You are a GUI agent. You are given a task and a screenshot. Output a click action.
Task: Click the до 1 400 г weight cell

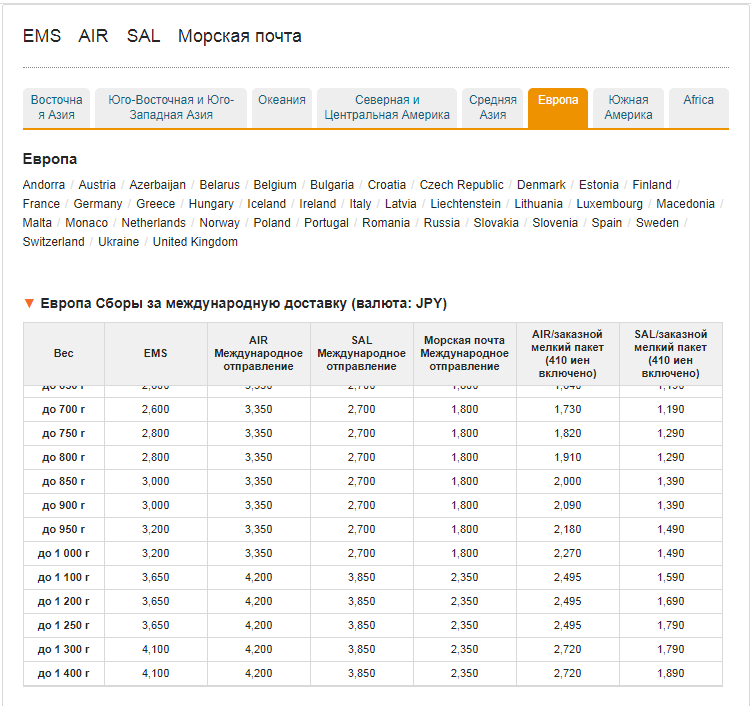64,673
